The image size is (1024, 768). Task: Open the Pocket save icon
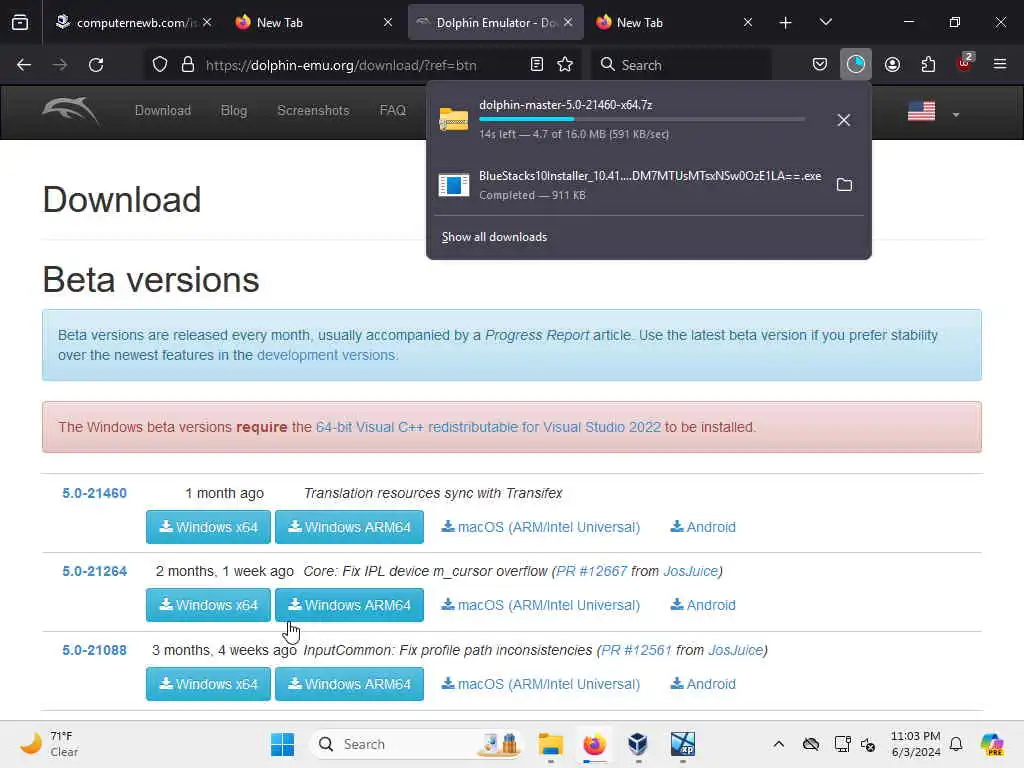[820, 64]
